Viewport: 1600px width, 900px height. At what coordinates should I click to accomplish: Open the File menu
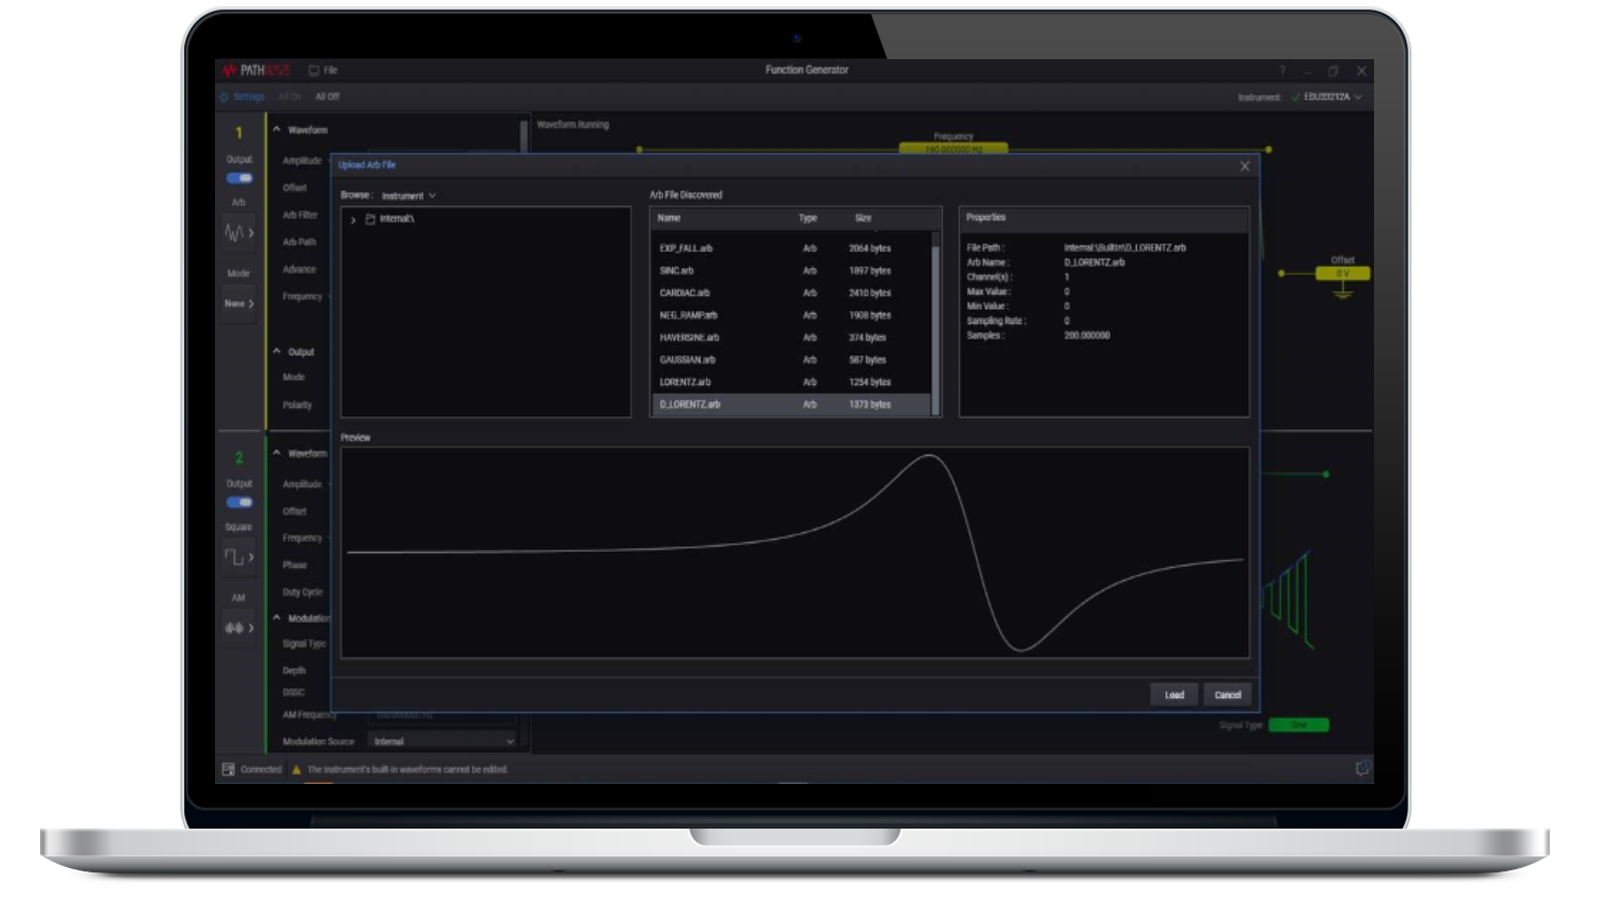(323, 70)
